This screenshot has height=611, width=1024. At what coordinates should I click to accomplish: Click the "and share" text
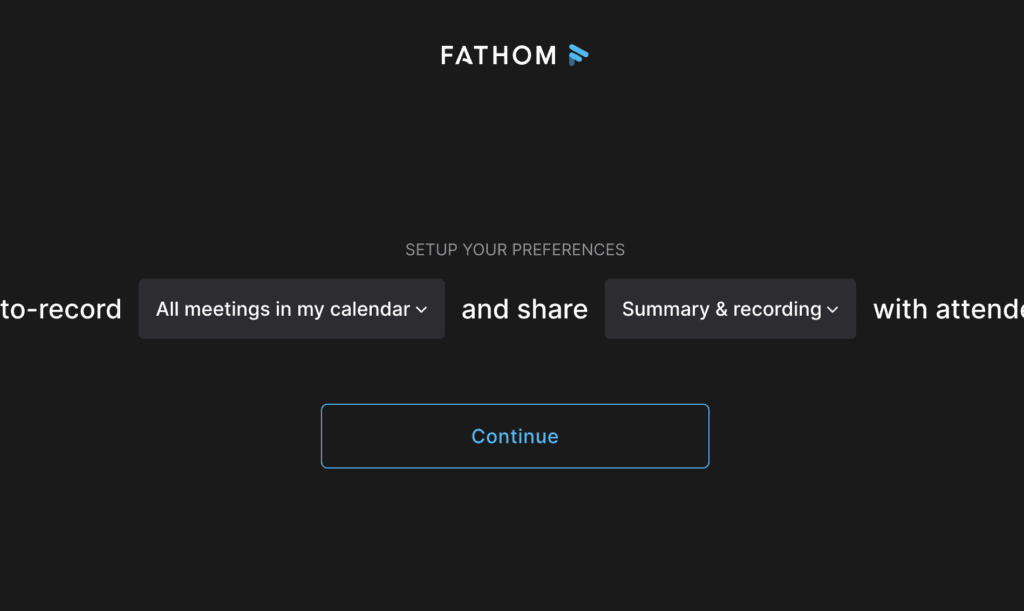[x=524, y=309]
